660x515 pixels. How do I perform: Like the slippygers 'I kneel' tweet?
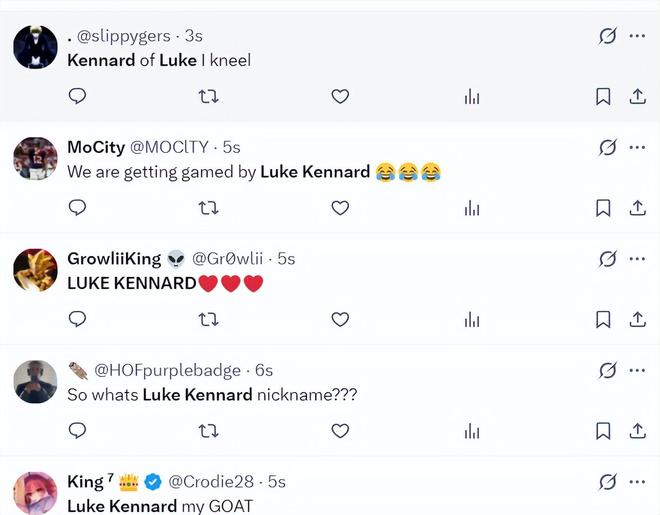tap(340, 96)
